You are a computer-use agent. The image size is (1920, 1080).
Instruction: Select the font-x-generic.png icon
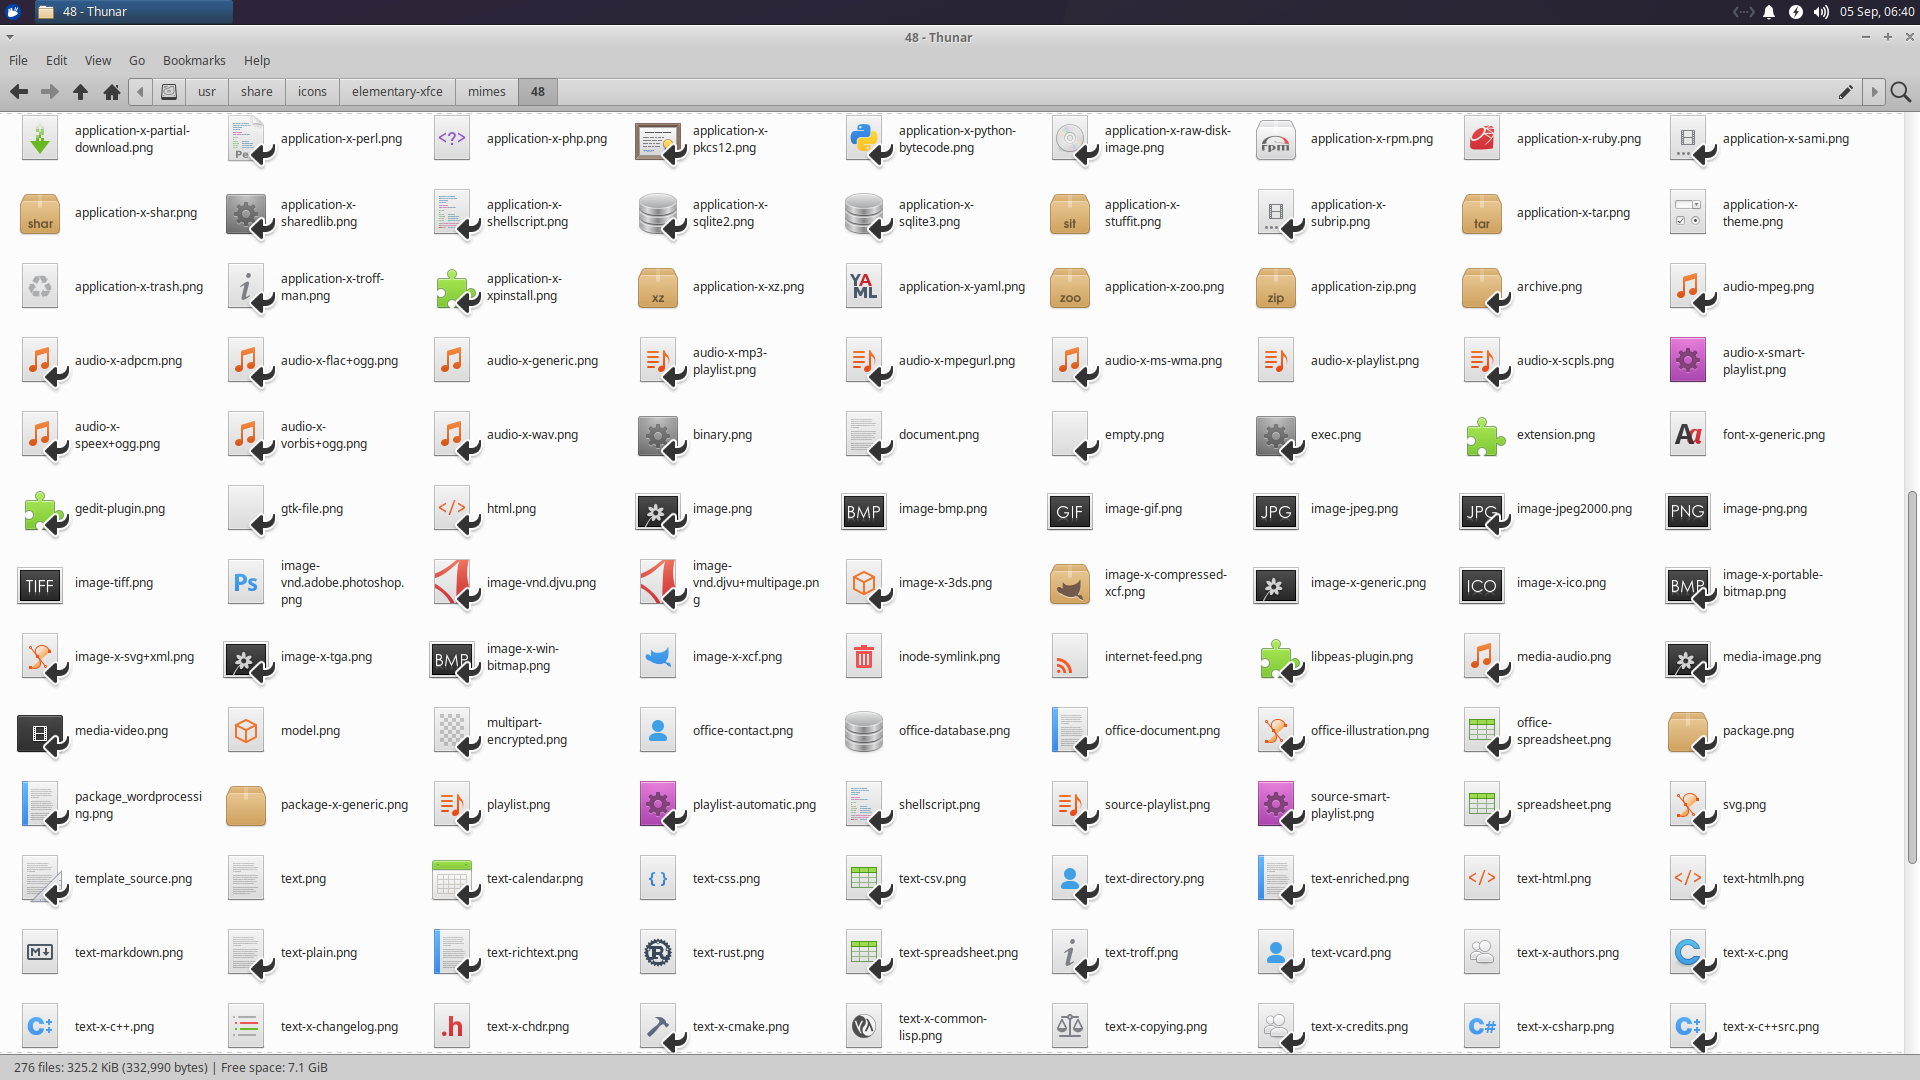click(1687, 434)
